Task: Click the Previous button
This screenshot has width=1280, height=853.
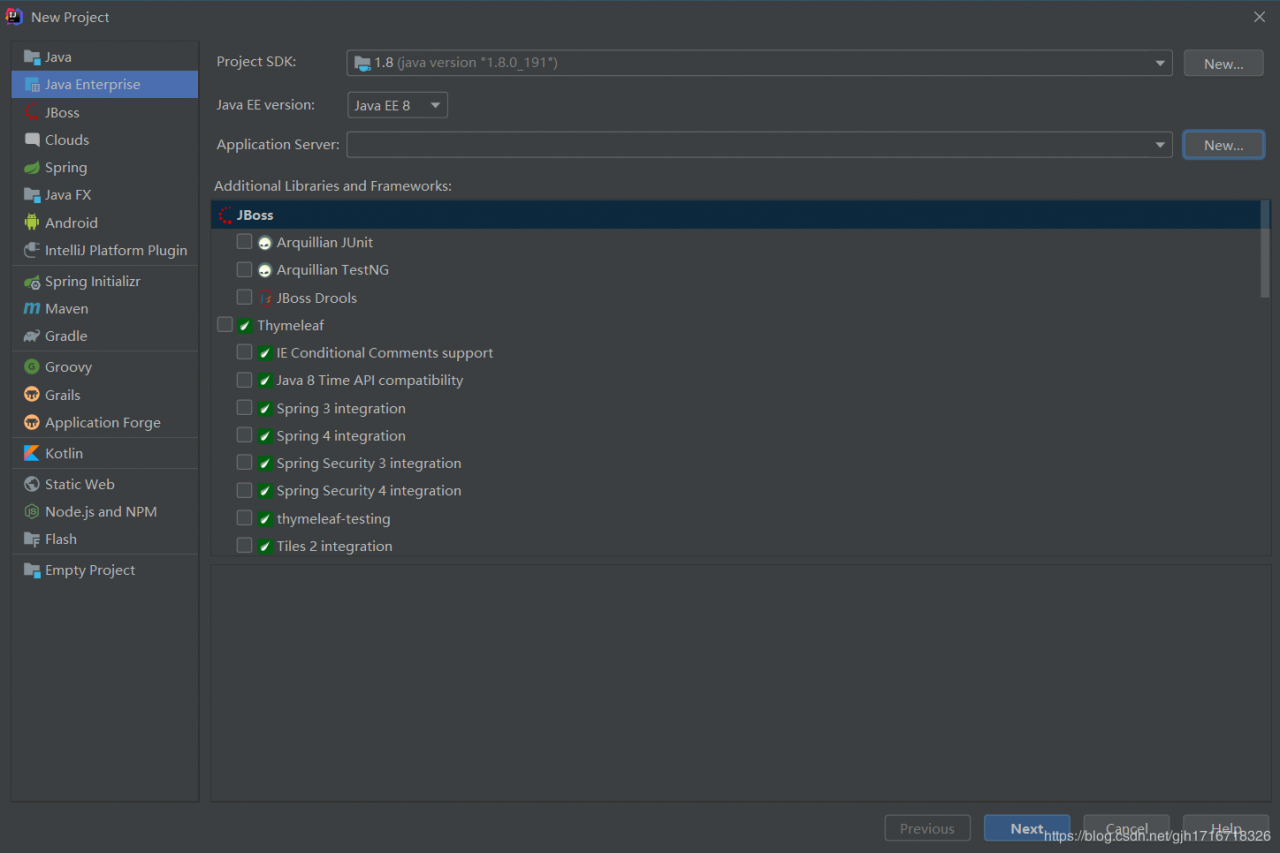Action: click(927, 828)
